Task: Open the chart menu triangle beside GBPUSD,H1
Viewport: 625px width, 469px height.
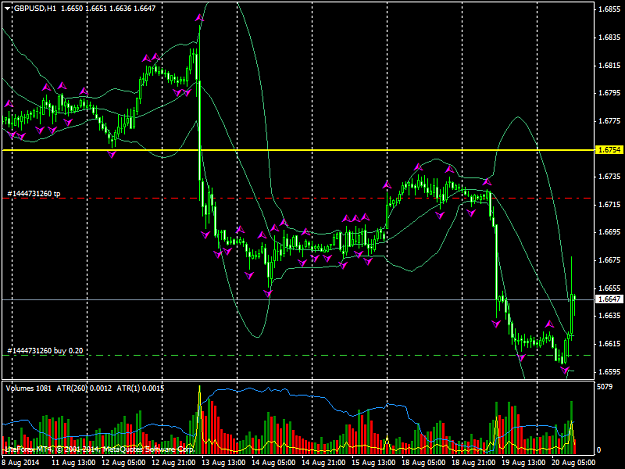Action: [x=8, y=8]
